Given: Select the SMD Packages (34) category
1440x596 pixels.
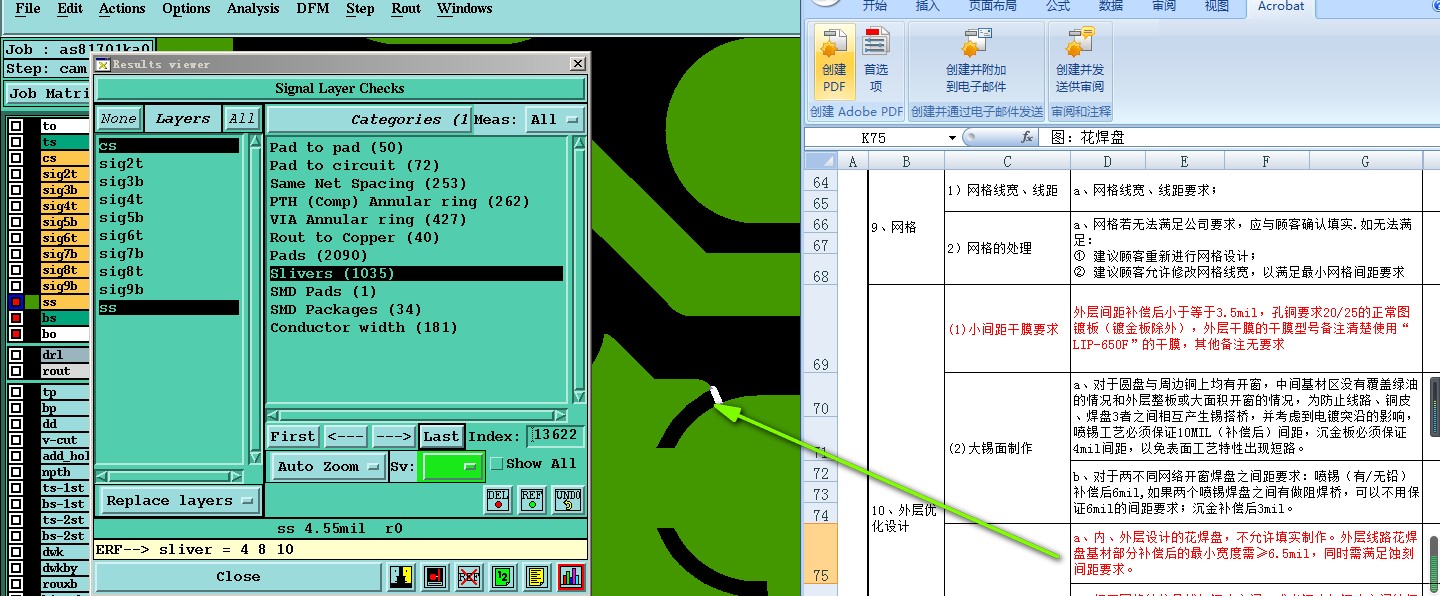Looking at the screenshot, I should coord(416,309).
